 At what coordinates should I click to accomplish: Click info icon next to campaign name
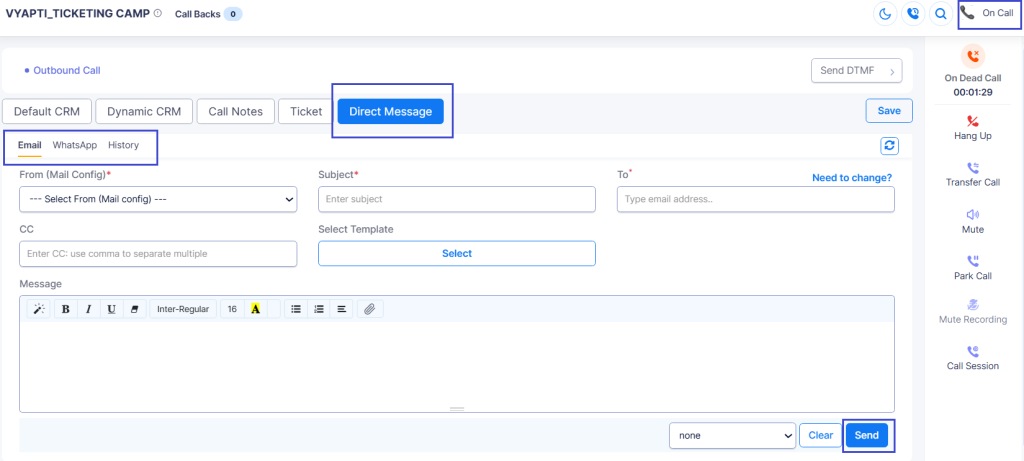pyautogui.click(x=157, y=13)
